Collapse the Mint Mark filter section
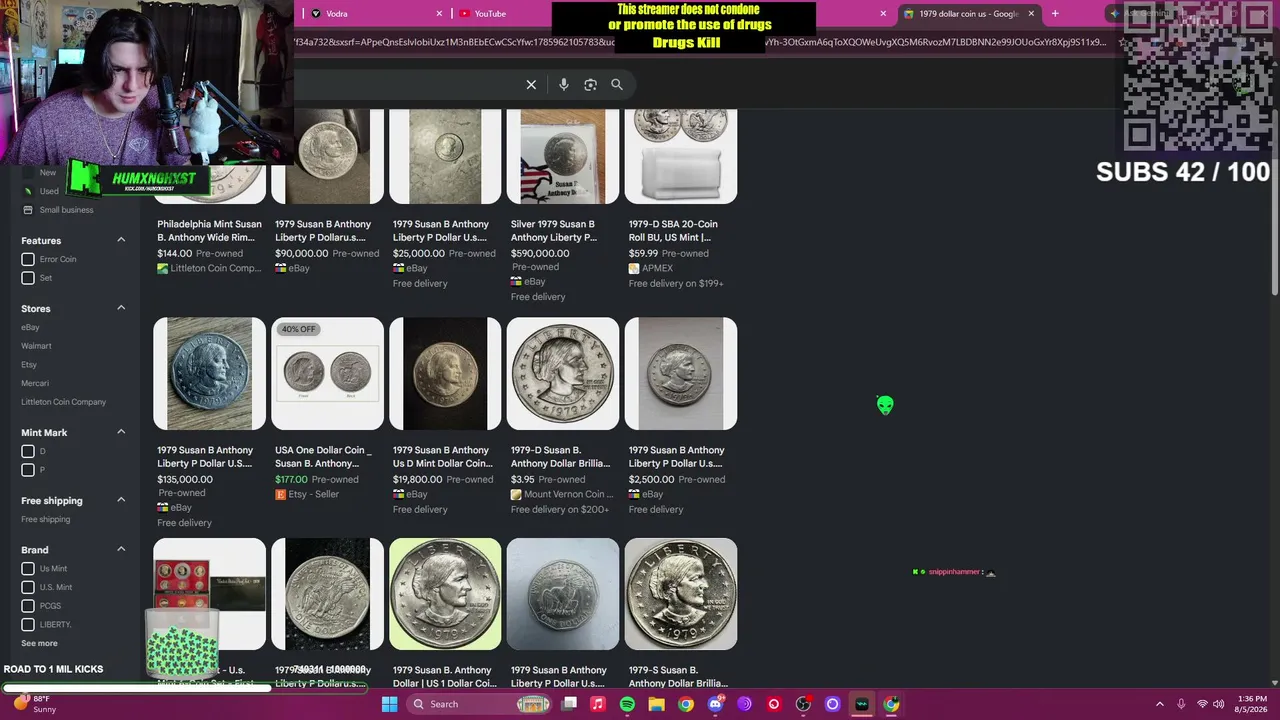Image resolution: width=1280 pixels, height=720 pixels. pos(121,432)
